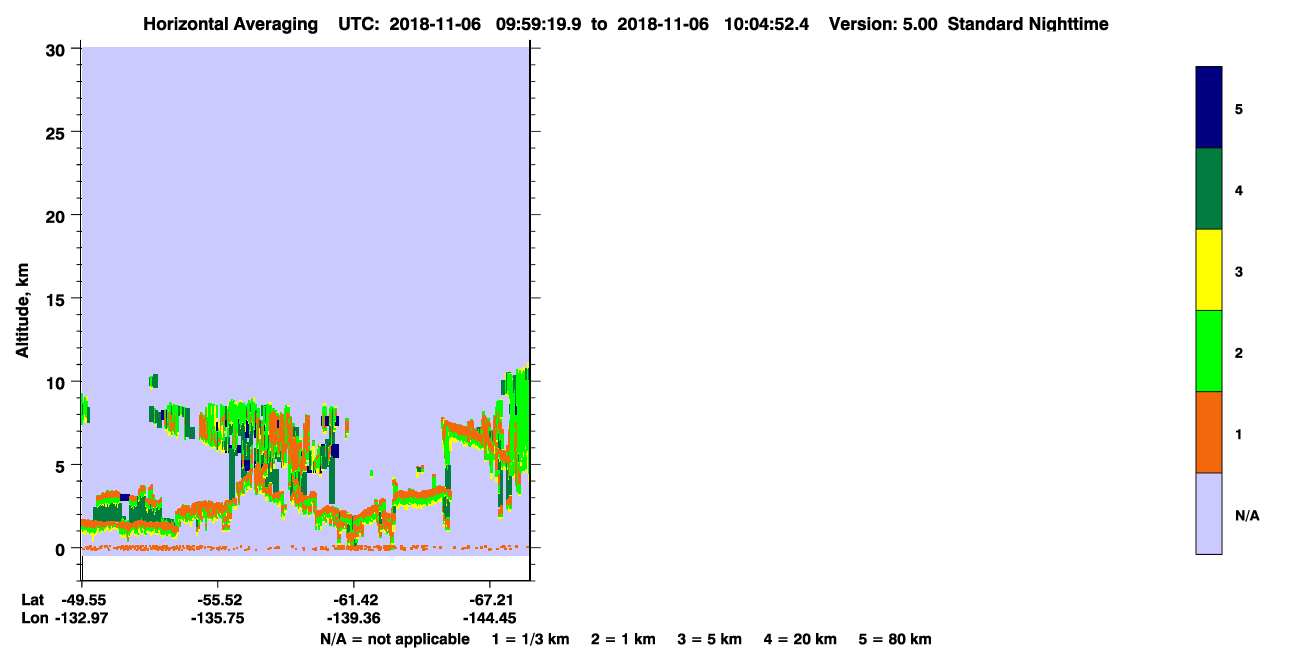Click longitude value '-139.36'
This screenshot has height=667, width=1300.
coord(354,618)
